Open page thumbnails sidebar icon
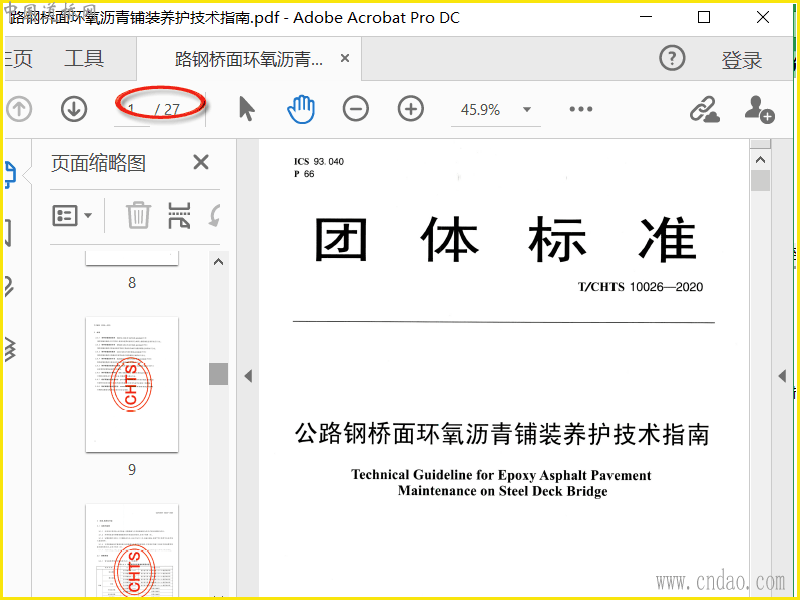The height and width of the screenshot is (600, 800). point(10,175)
